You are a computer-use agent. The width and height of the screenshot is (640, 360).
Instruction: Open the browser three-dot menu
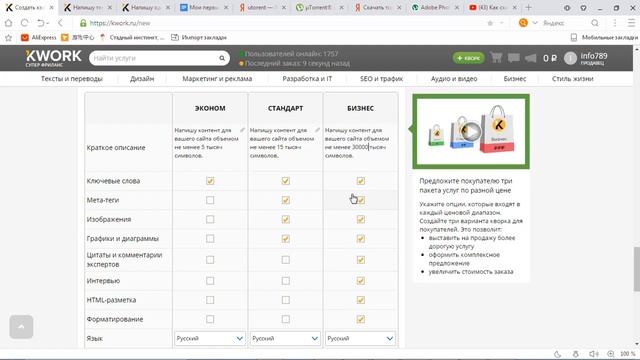coord(615,23)
